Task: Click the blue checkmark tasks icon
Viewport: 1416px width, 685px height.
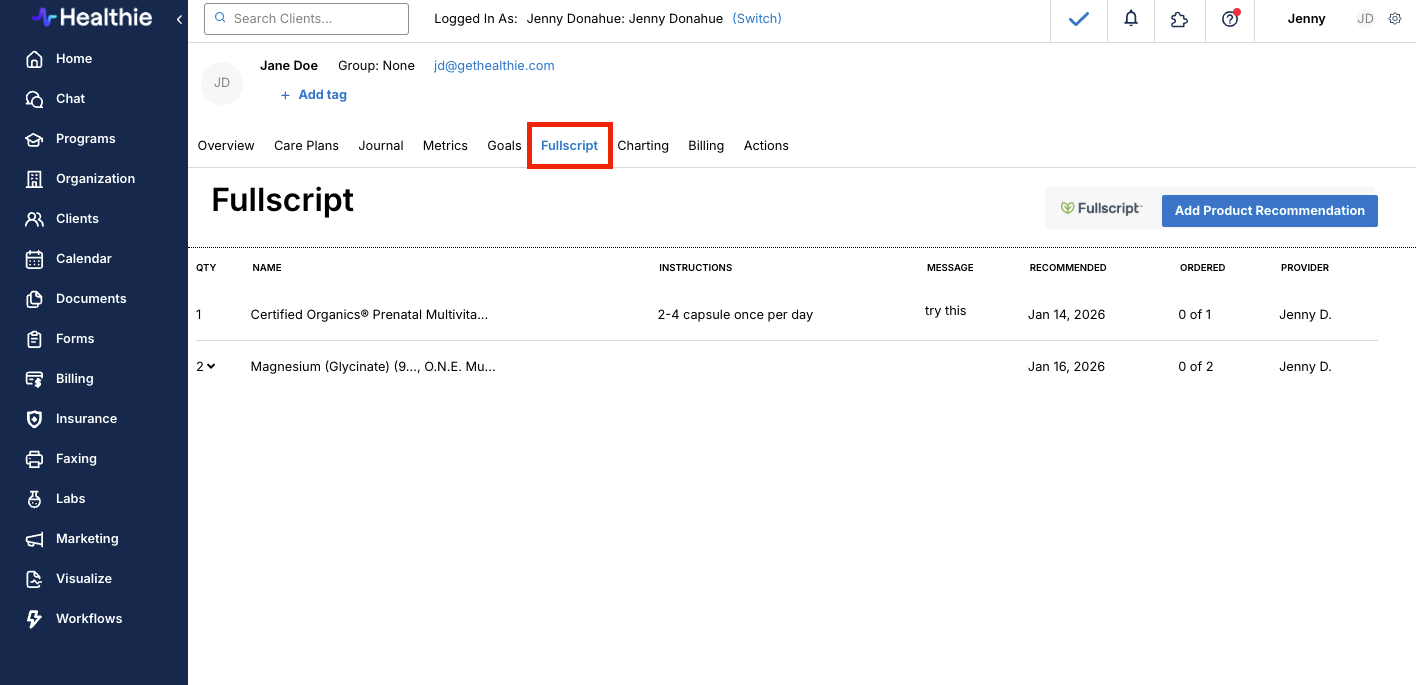Action: click(1079, 19)
